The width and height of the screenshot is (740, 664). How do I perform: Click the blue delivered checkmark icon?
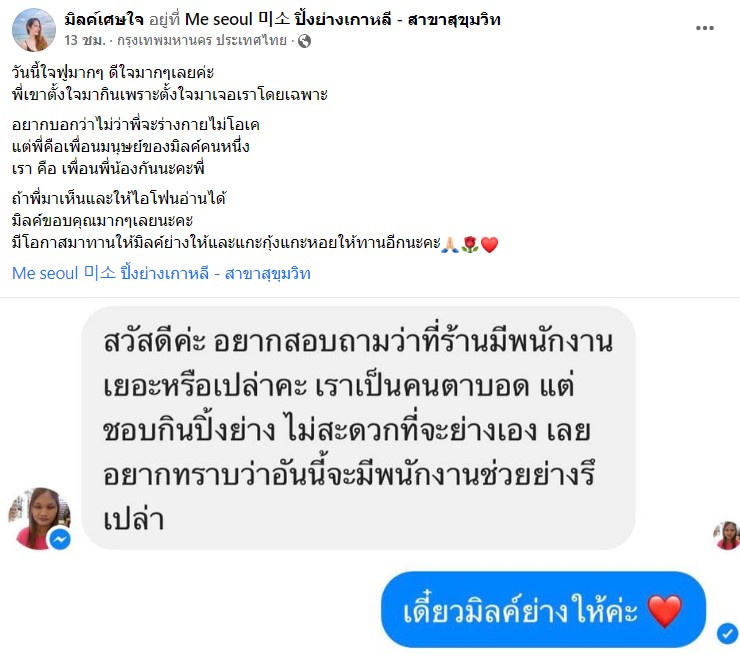point(727,633)
